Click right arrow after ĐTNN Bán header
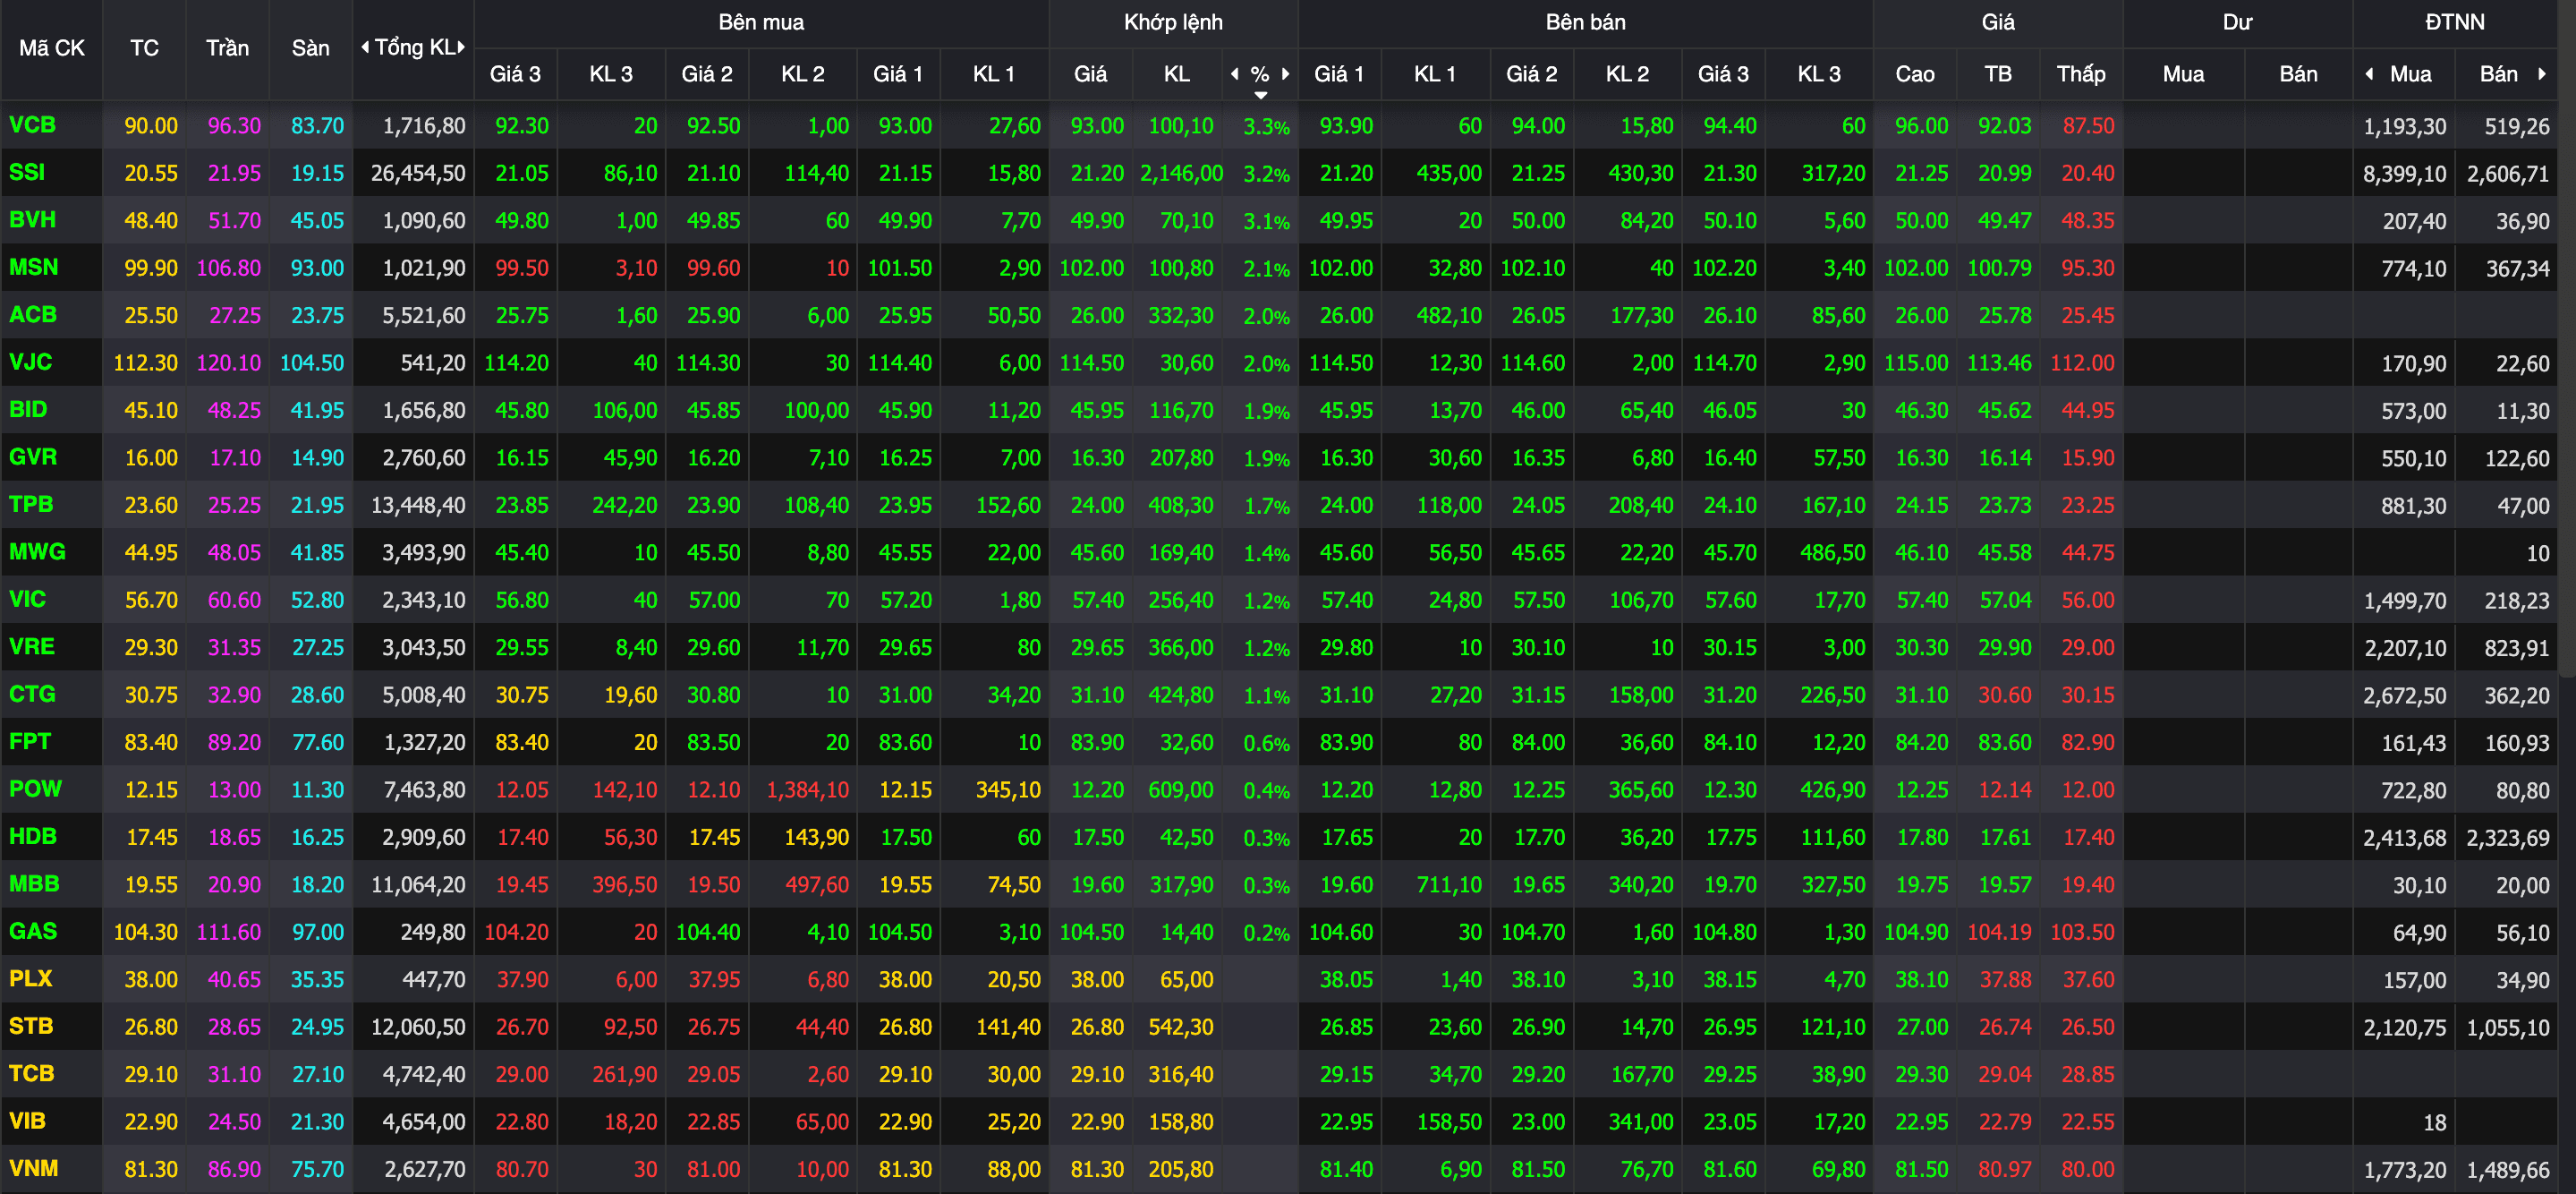This screenshot has width=2576, height=1194. (2542, 73)
